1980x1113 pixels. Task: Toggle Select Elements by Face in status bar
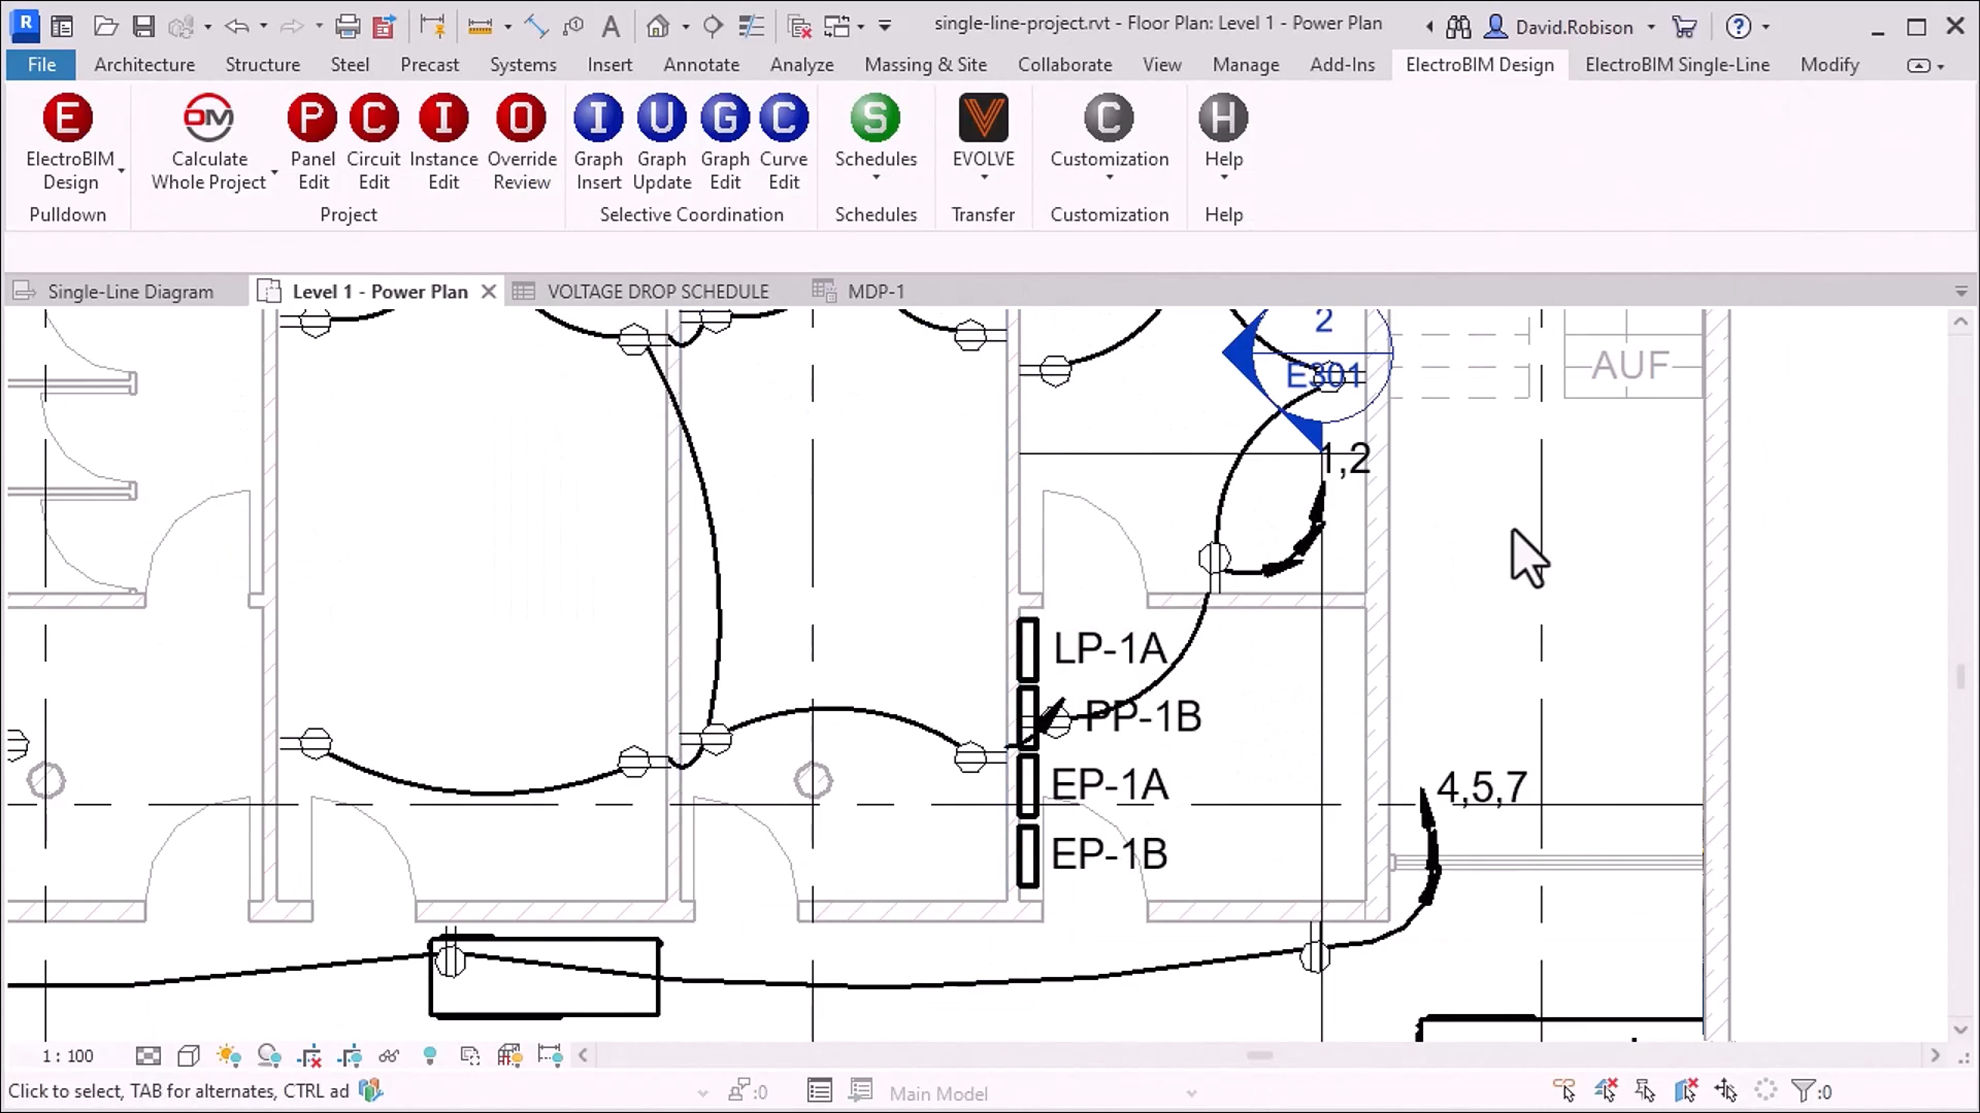point(1686,1090)
